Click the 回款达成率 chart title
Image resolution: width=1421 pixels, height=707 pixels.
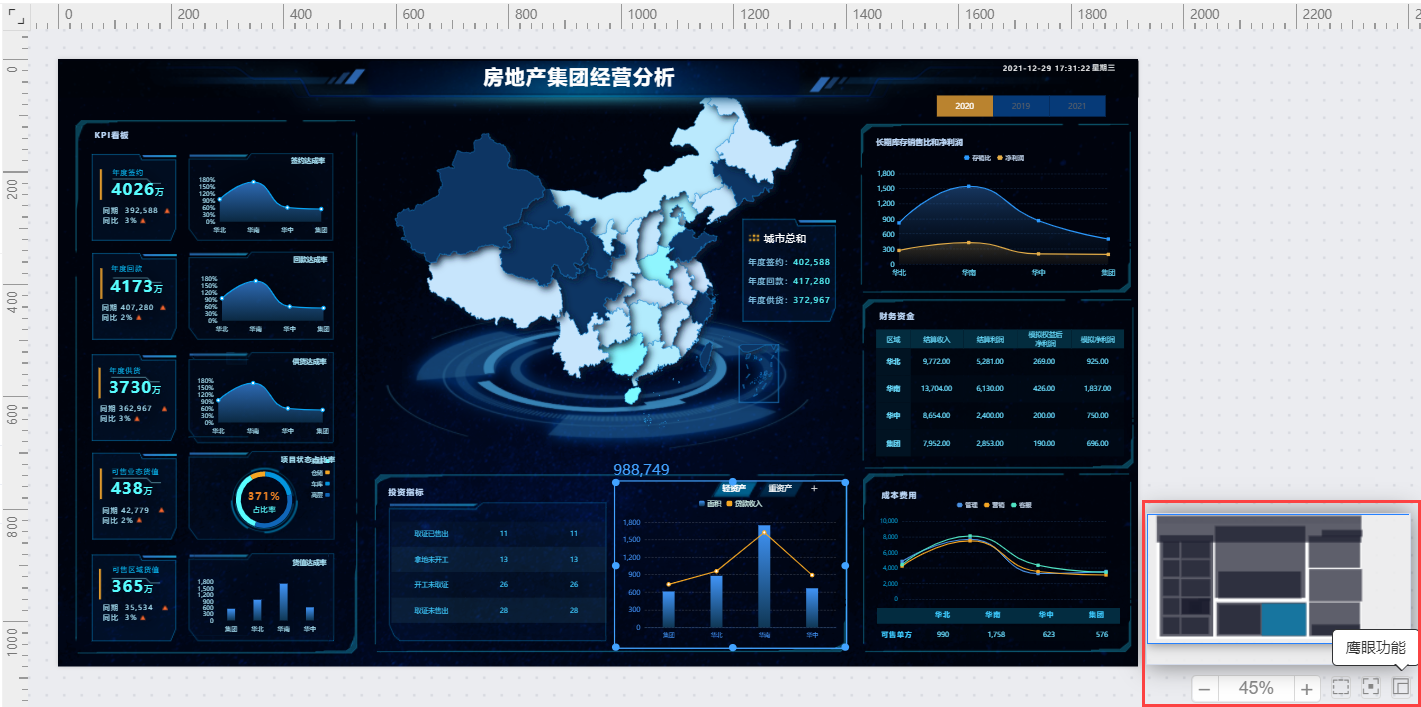(310, 259)
